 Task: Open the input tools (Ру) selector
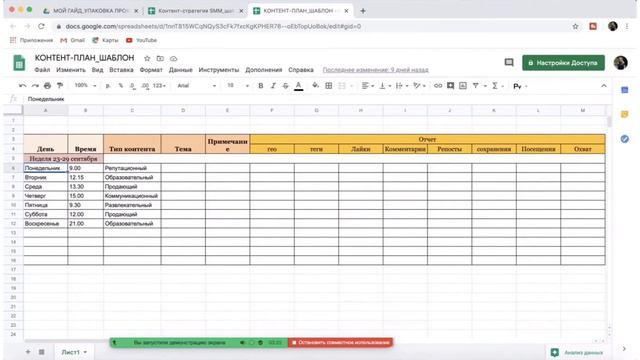(520, 86)
